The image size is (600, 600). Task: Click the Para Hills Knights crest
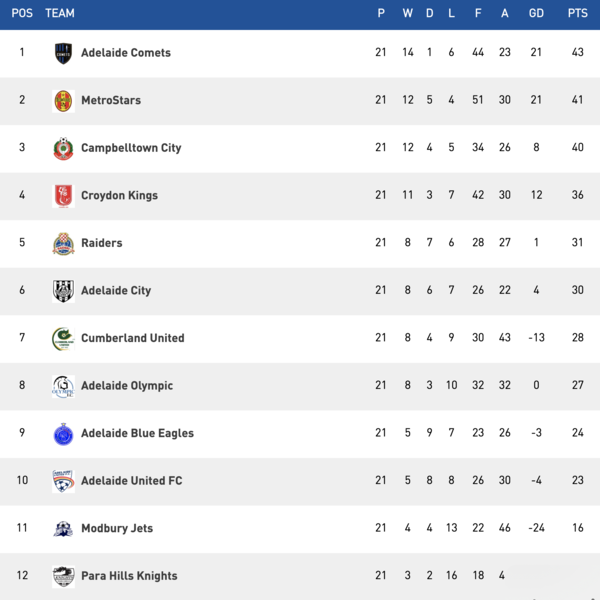coord(63,576)
